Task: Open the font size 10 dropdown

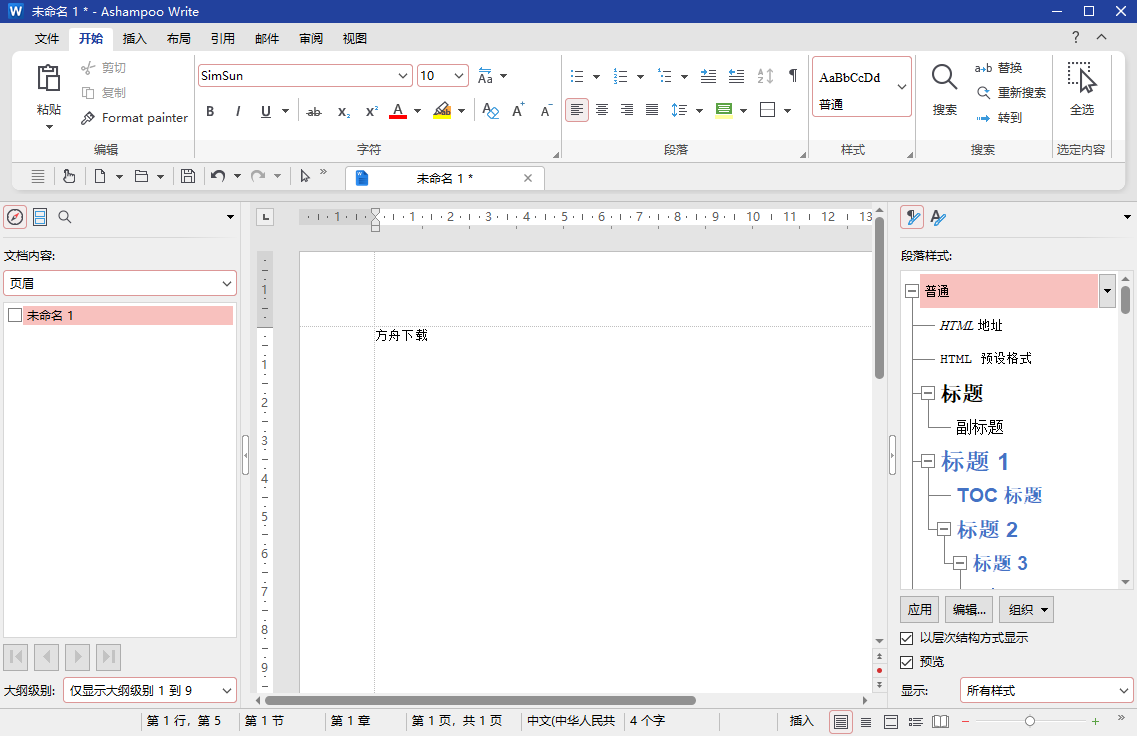Action: point(459,75)
